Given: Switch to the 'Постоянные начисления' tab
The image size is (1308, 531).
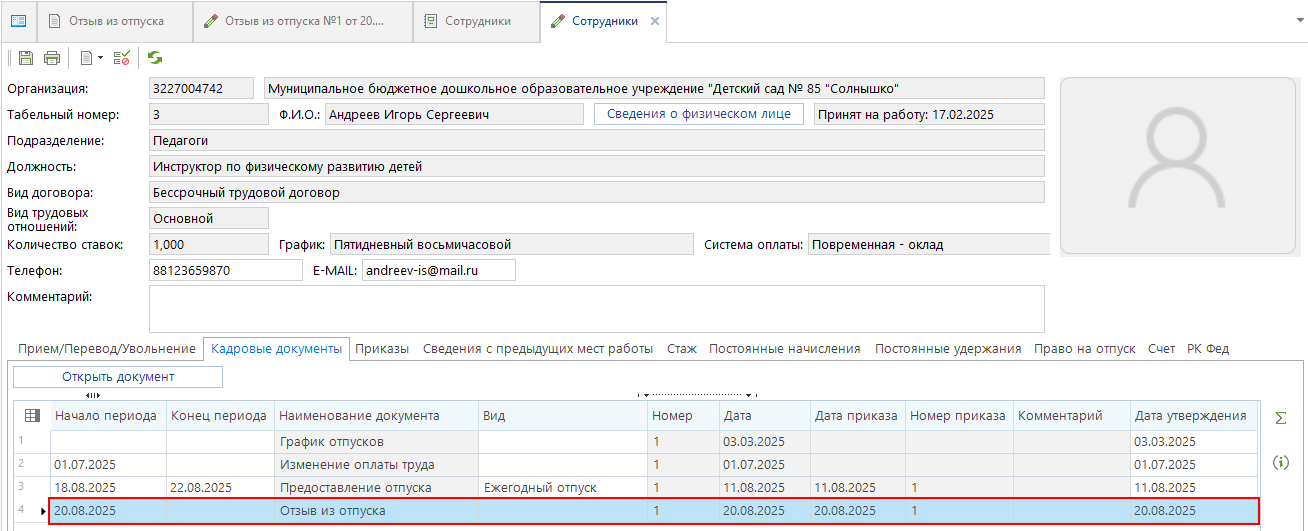Looking at the screenshot, I should pos(784,349).
